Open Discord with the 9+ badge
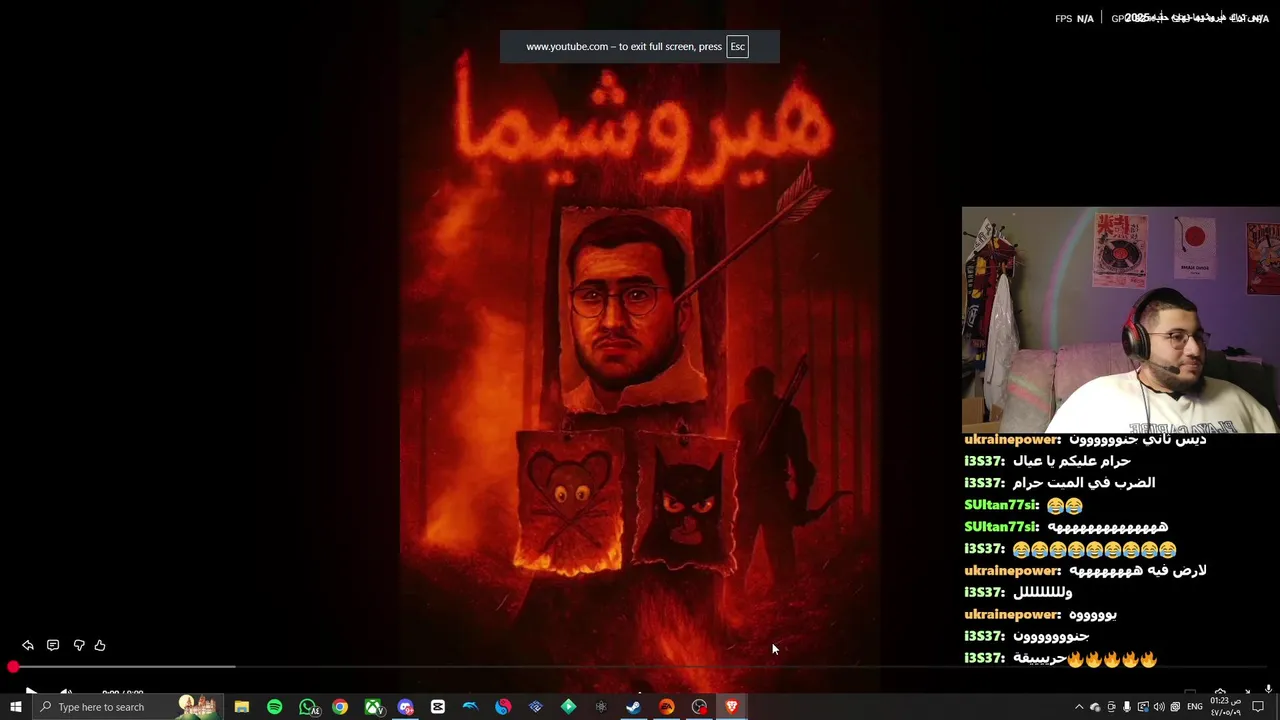 (x=405, y=707)
